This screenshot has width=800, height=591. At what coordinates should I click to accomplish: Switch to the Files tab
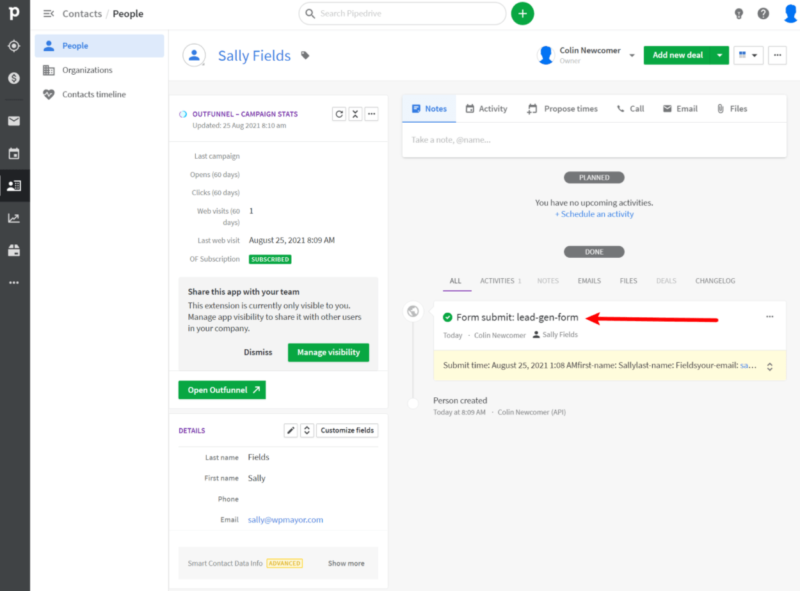pyautogui.click(x=732, y=109)
